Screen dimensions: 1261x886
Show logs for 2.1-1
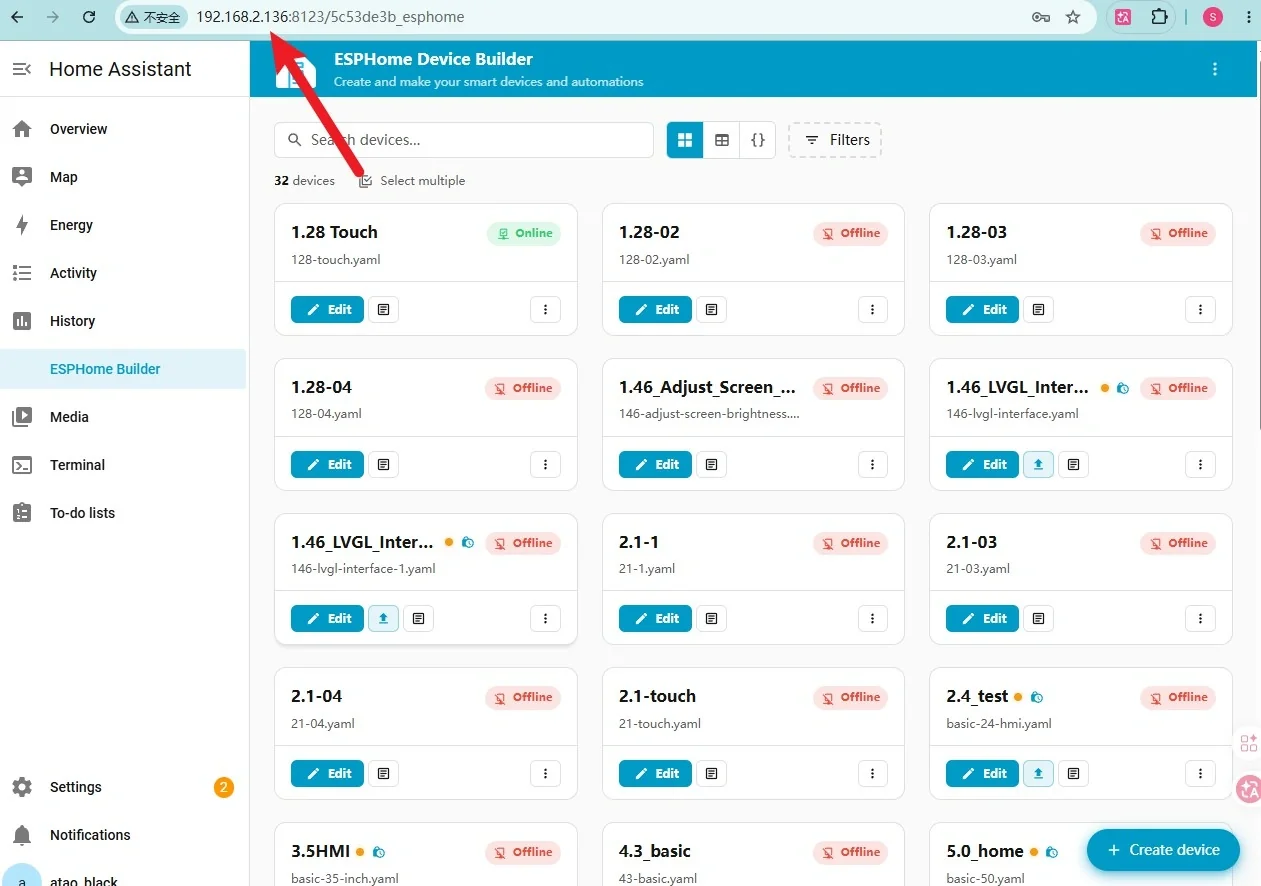pyautogui.click(x=711, y=619)
